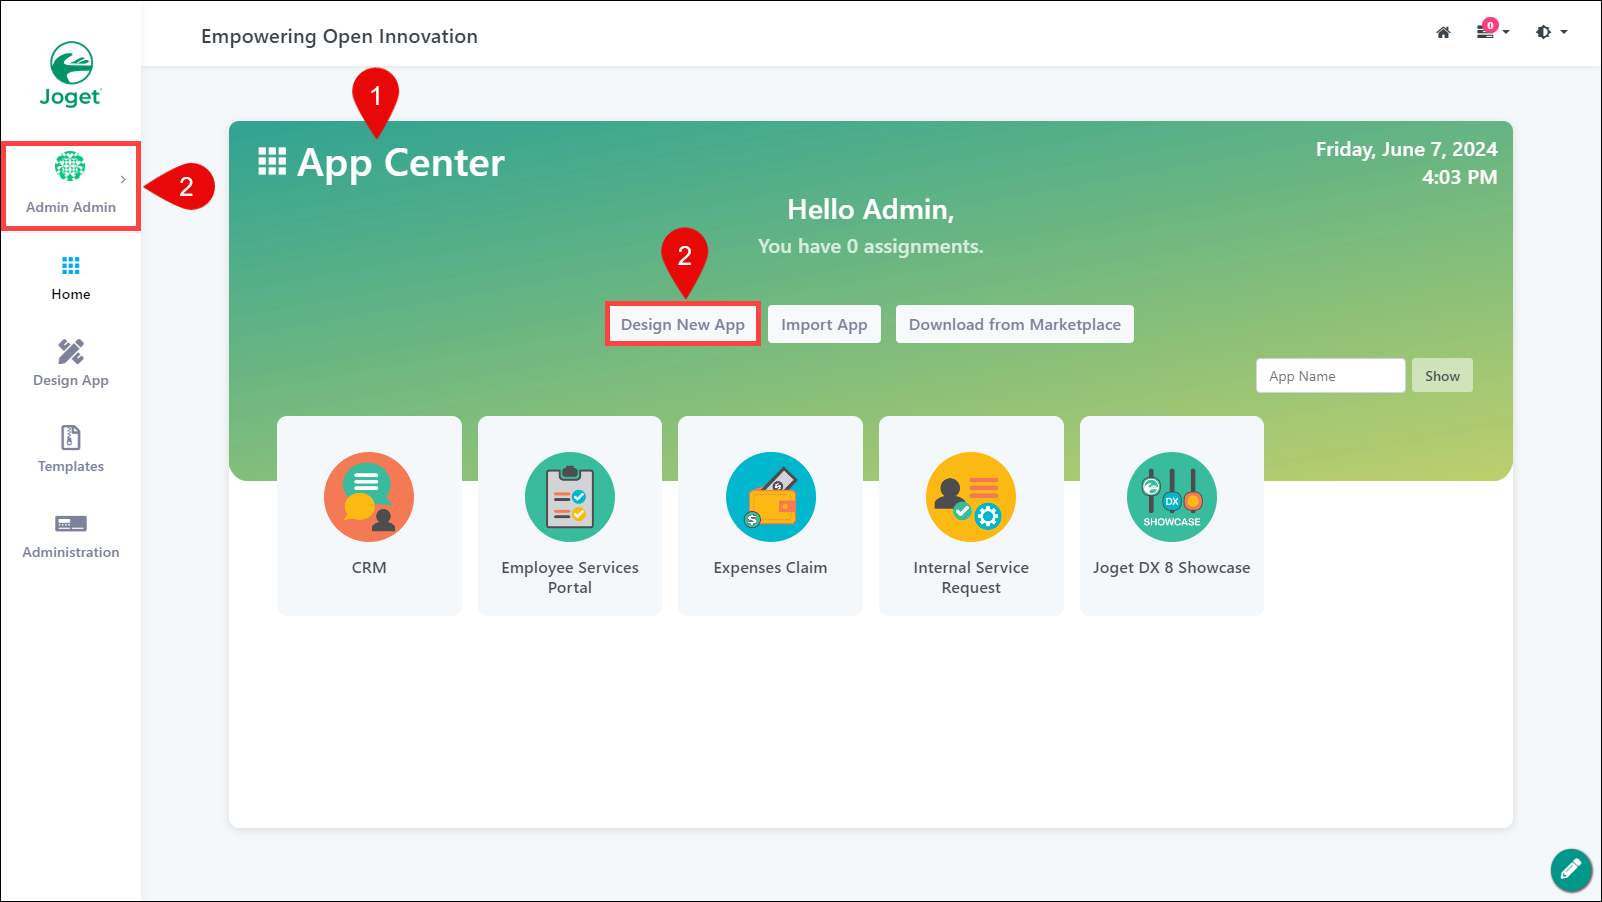This screenshot has width=1602, height=902.
Task: Click the pencil edit floating button
Action: [x=1571, y=869]
